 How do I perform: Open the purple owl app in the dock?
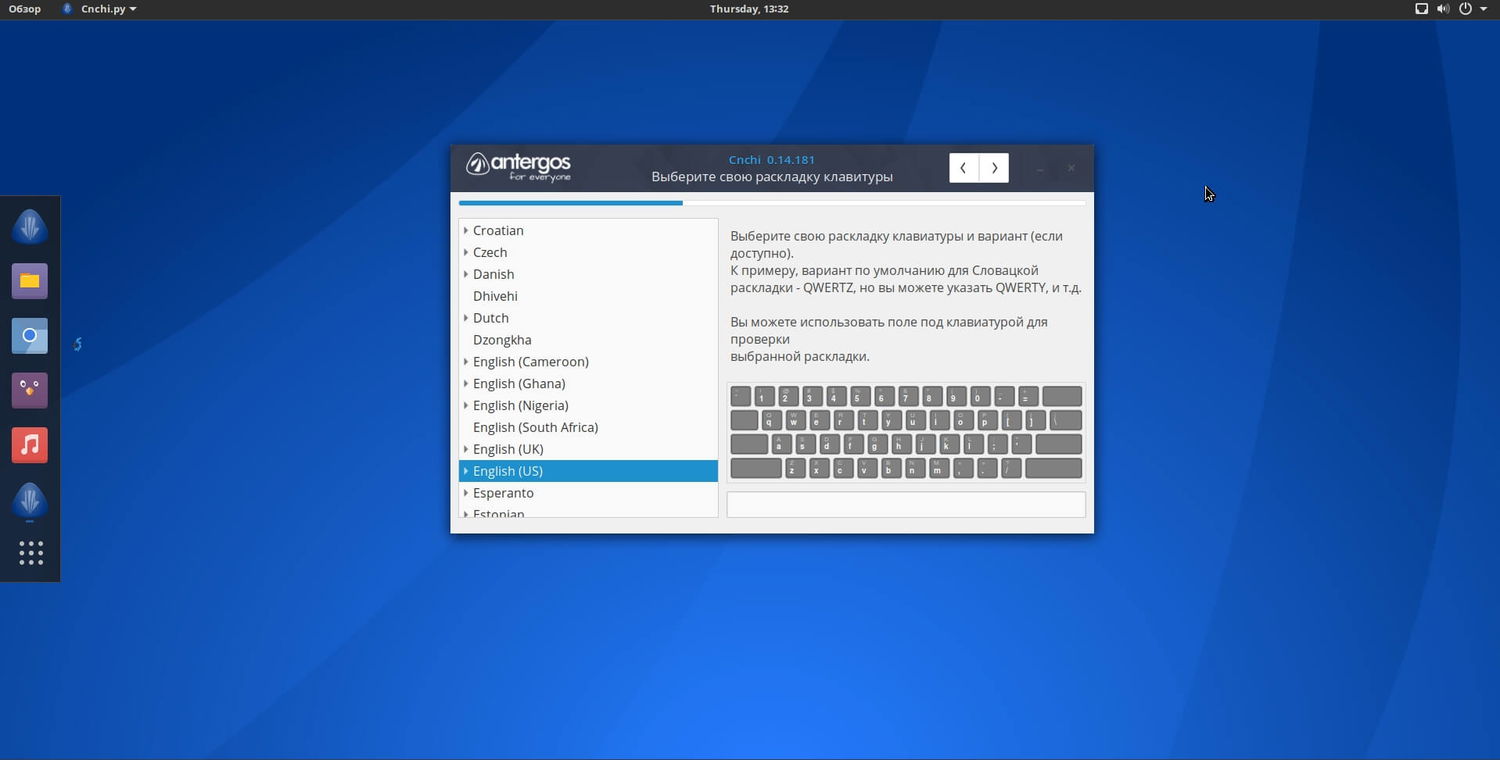30,389
